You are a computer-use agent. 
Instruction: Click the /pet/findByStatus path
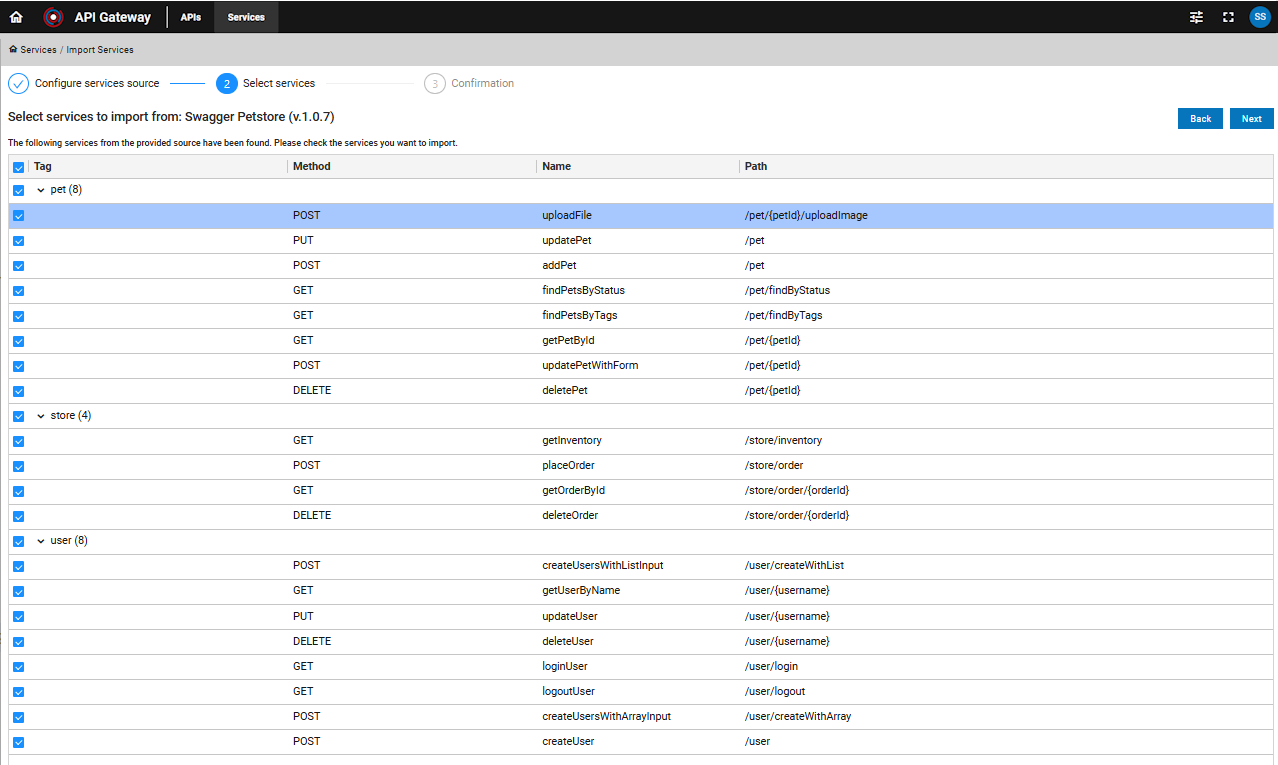click(787, 290)
